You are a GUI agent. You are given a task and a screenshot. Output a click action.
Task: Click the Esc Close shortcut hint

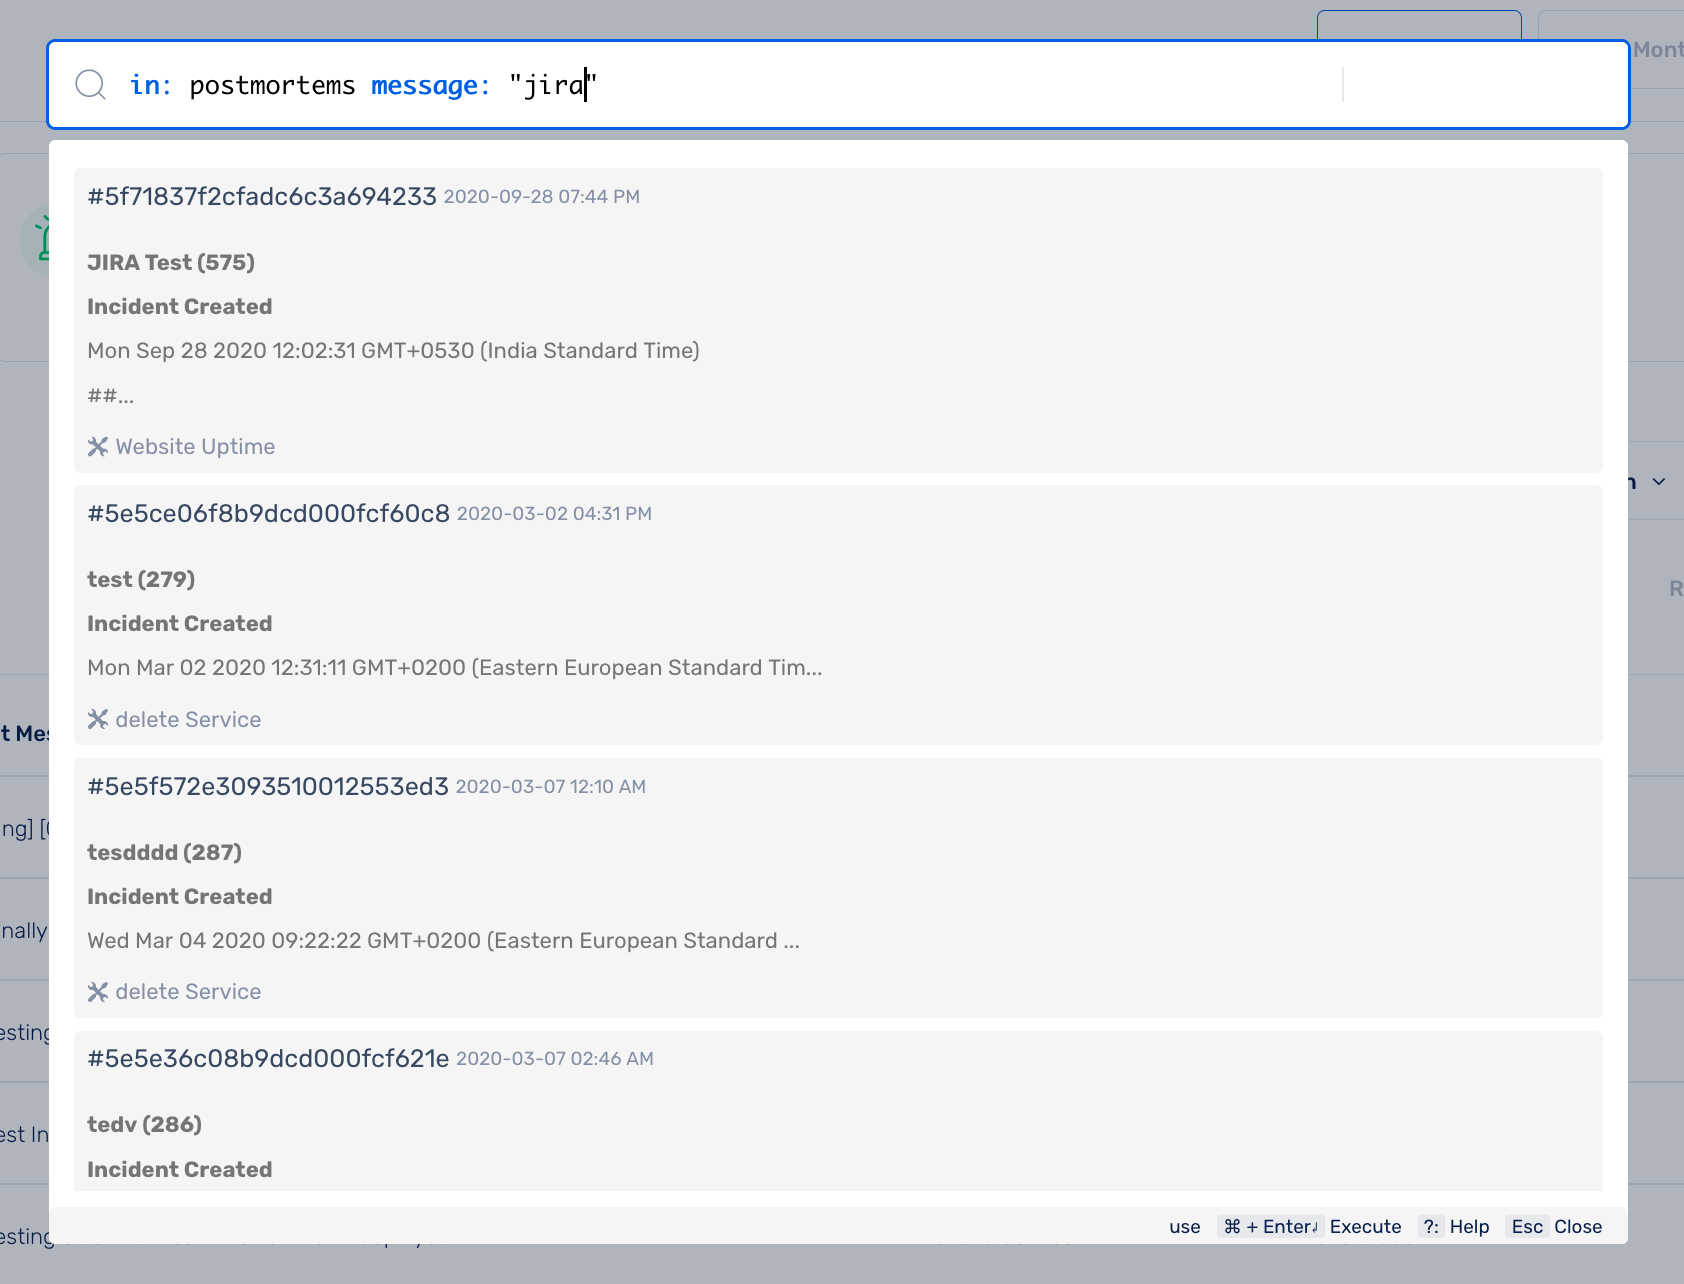tap(1555, 1227)
